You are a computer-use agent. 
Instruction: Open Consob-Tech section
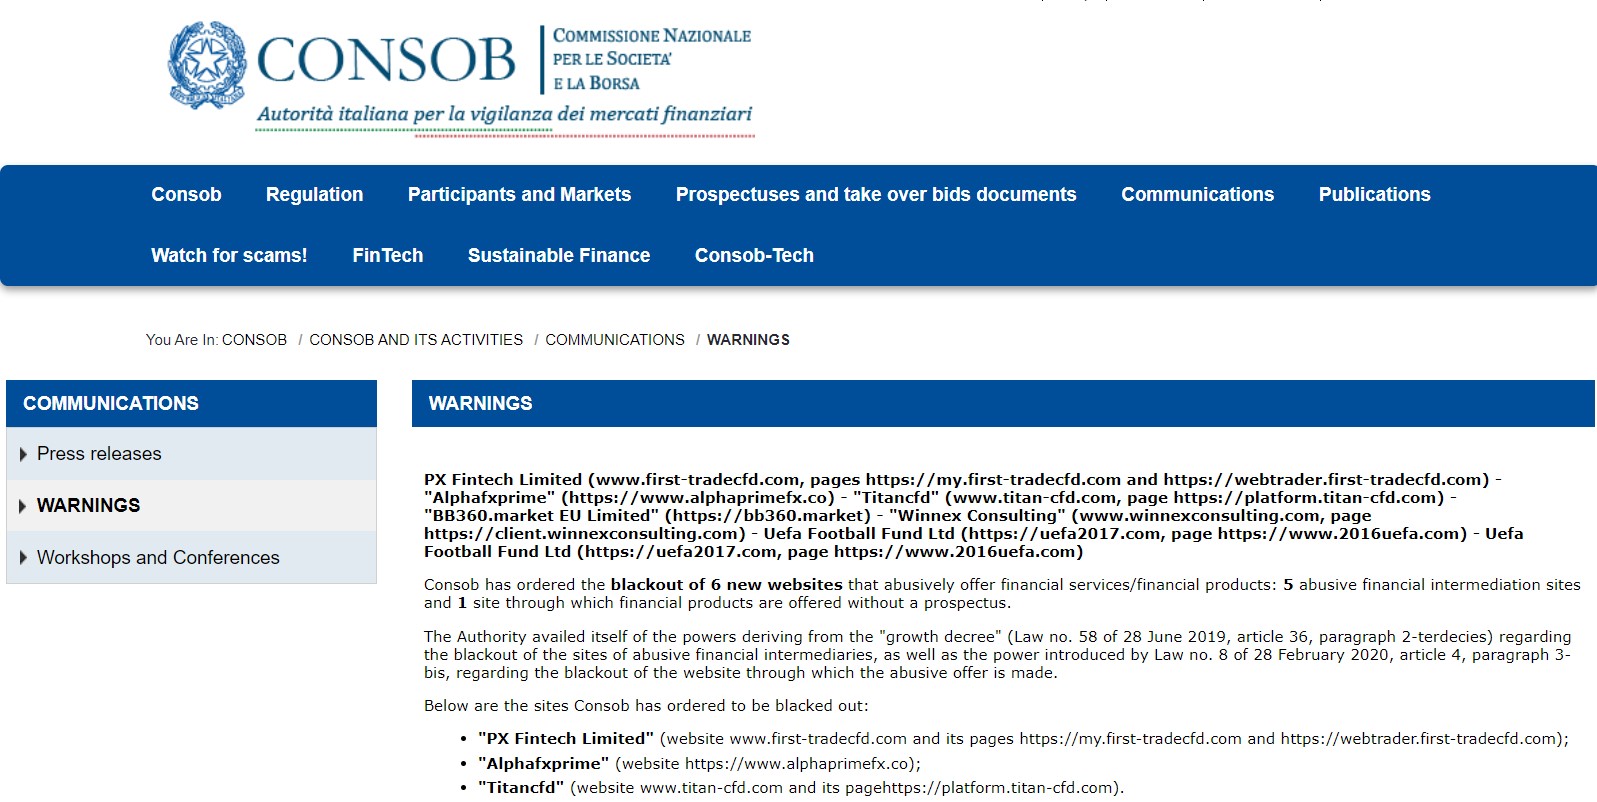coord(754,256)
